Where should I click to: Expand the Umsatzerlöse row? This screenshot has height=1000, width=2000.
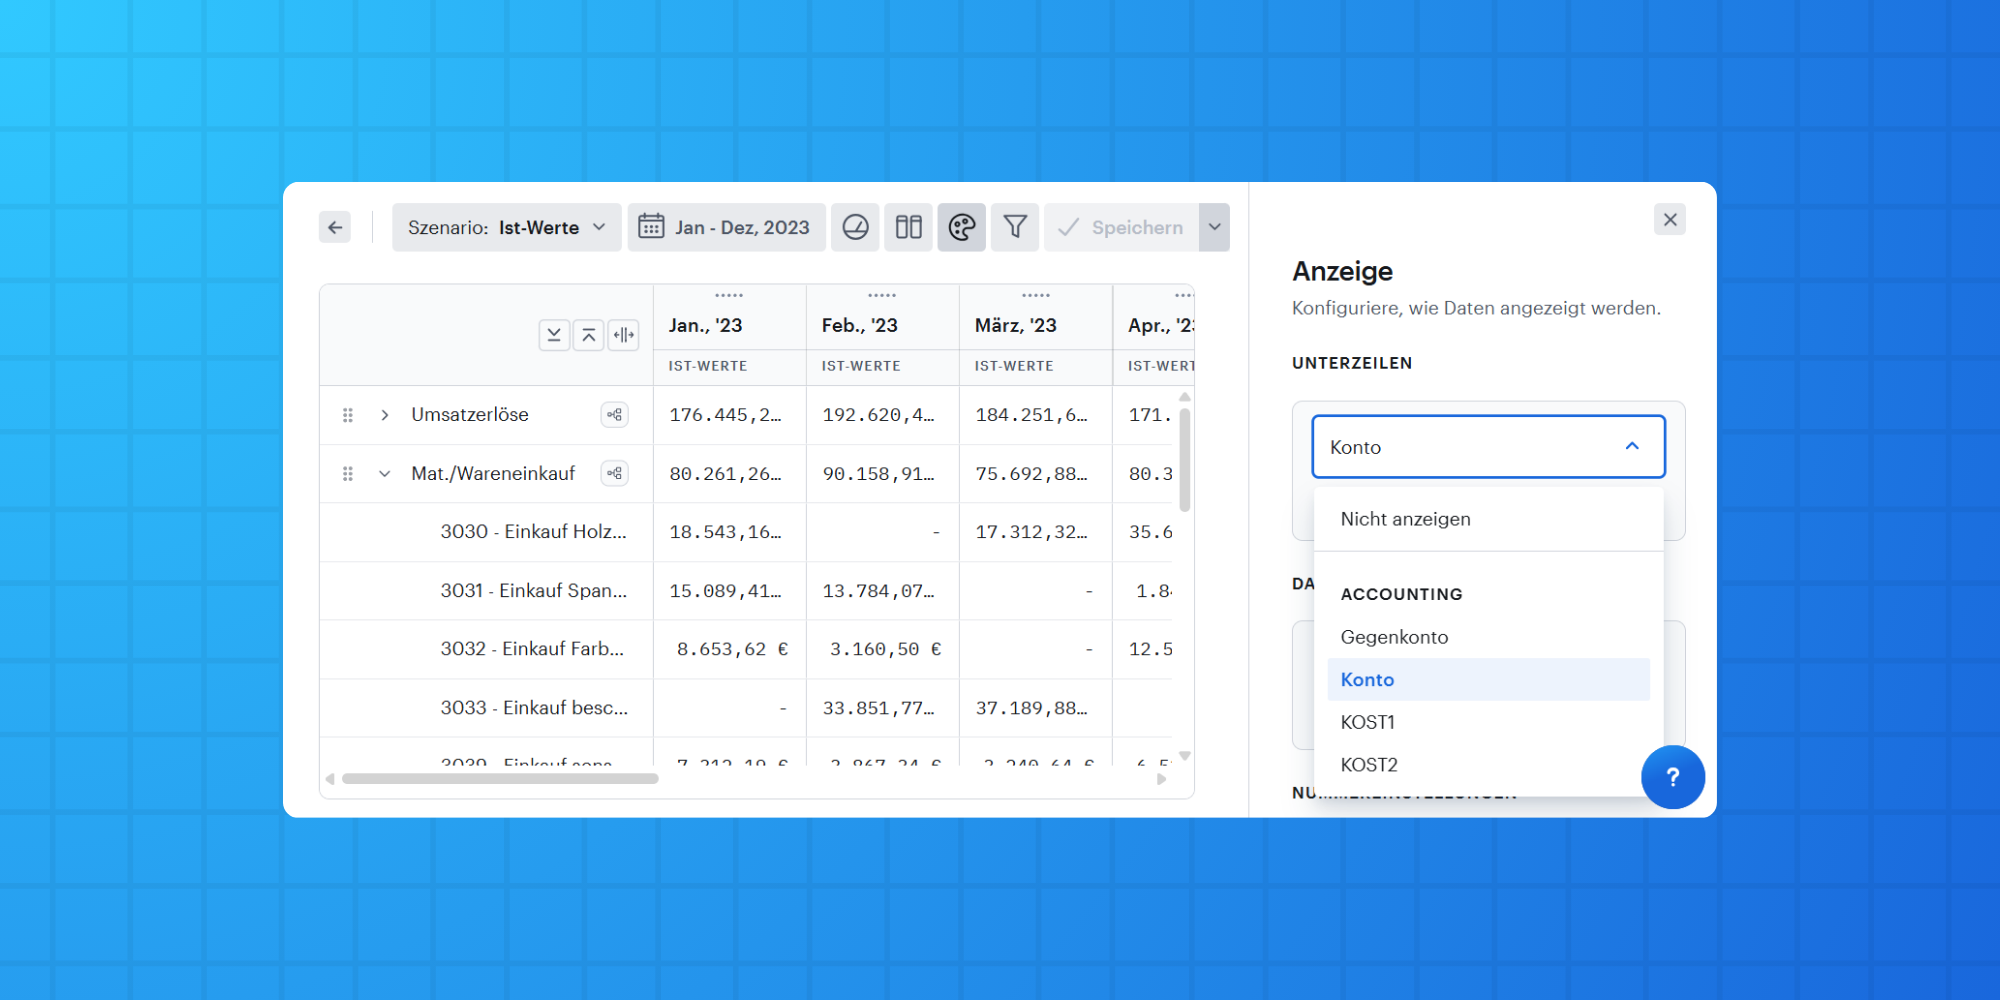click(x=385, y=415)
